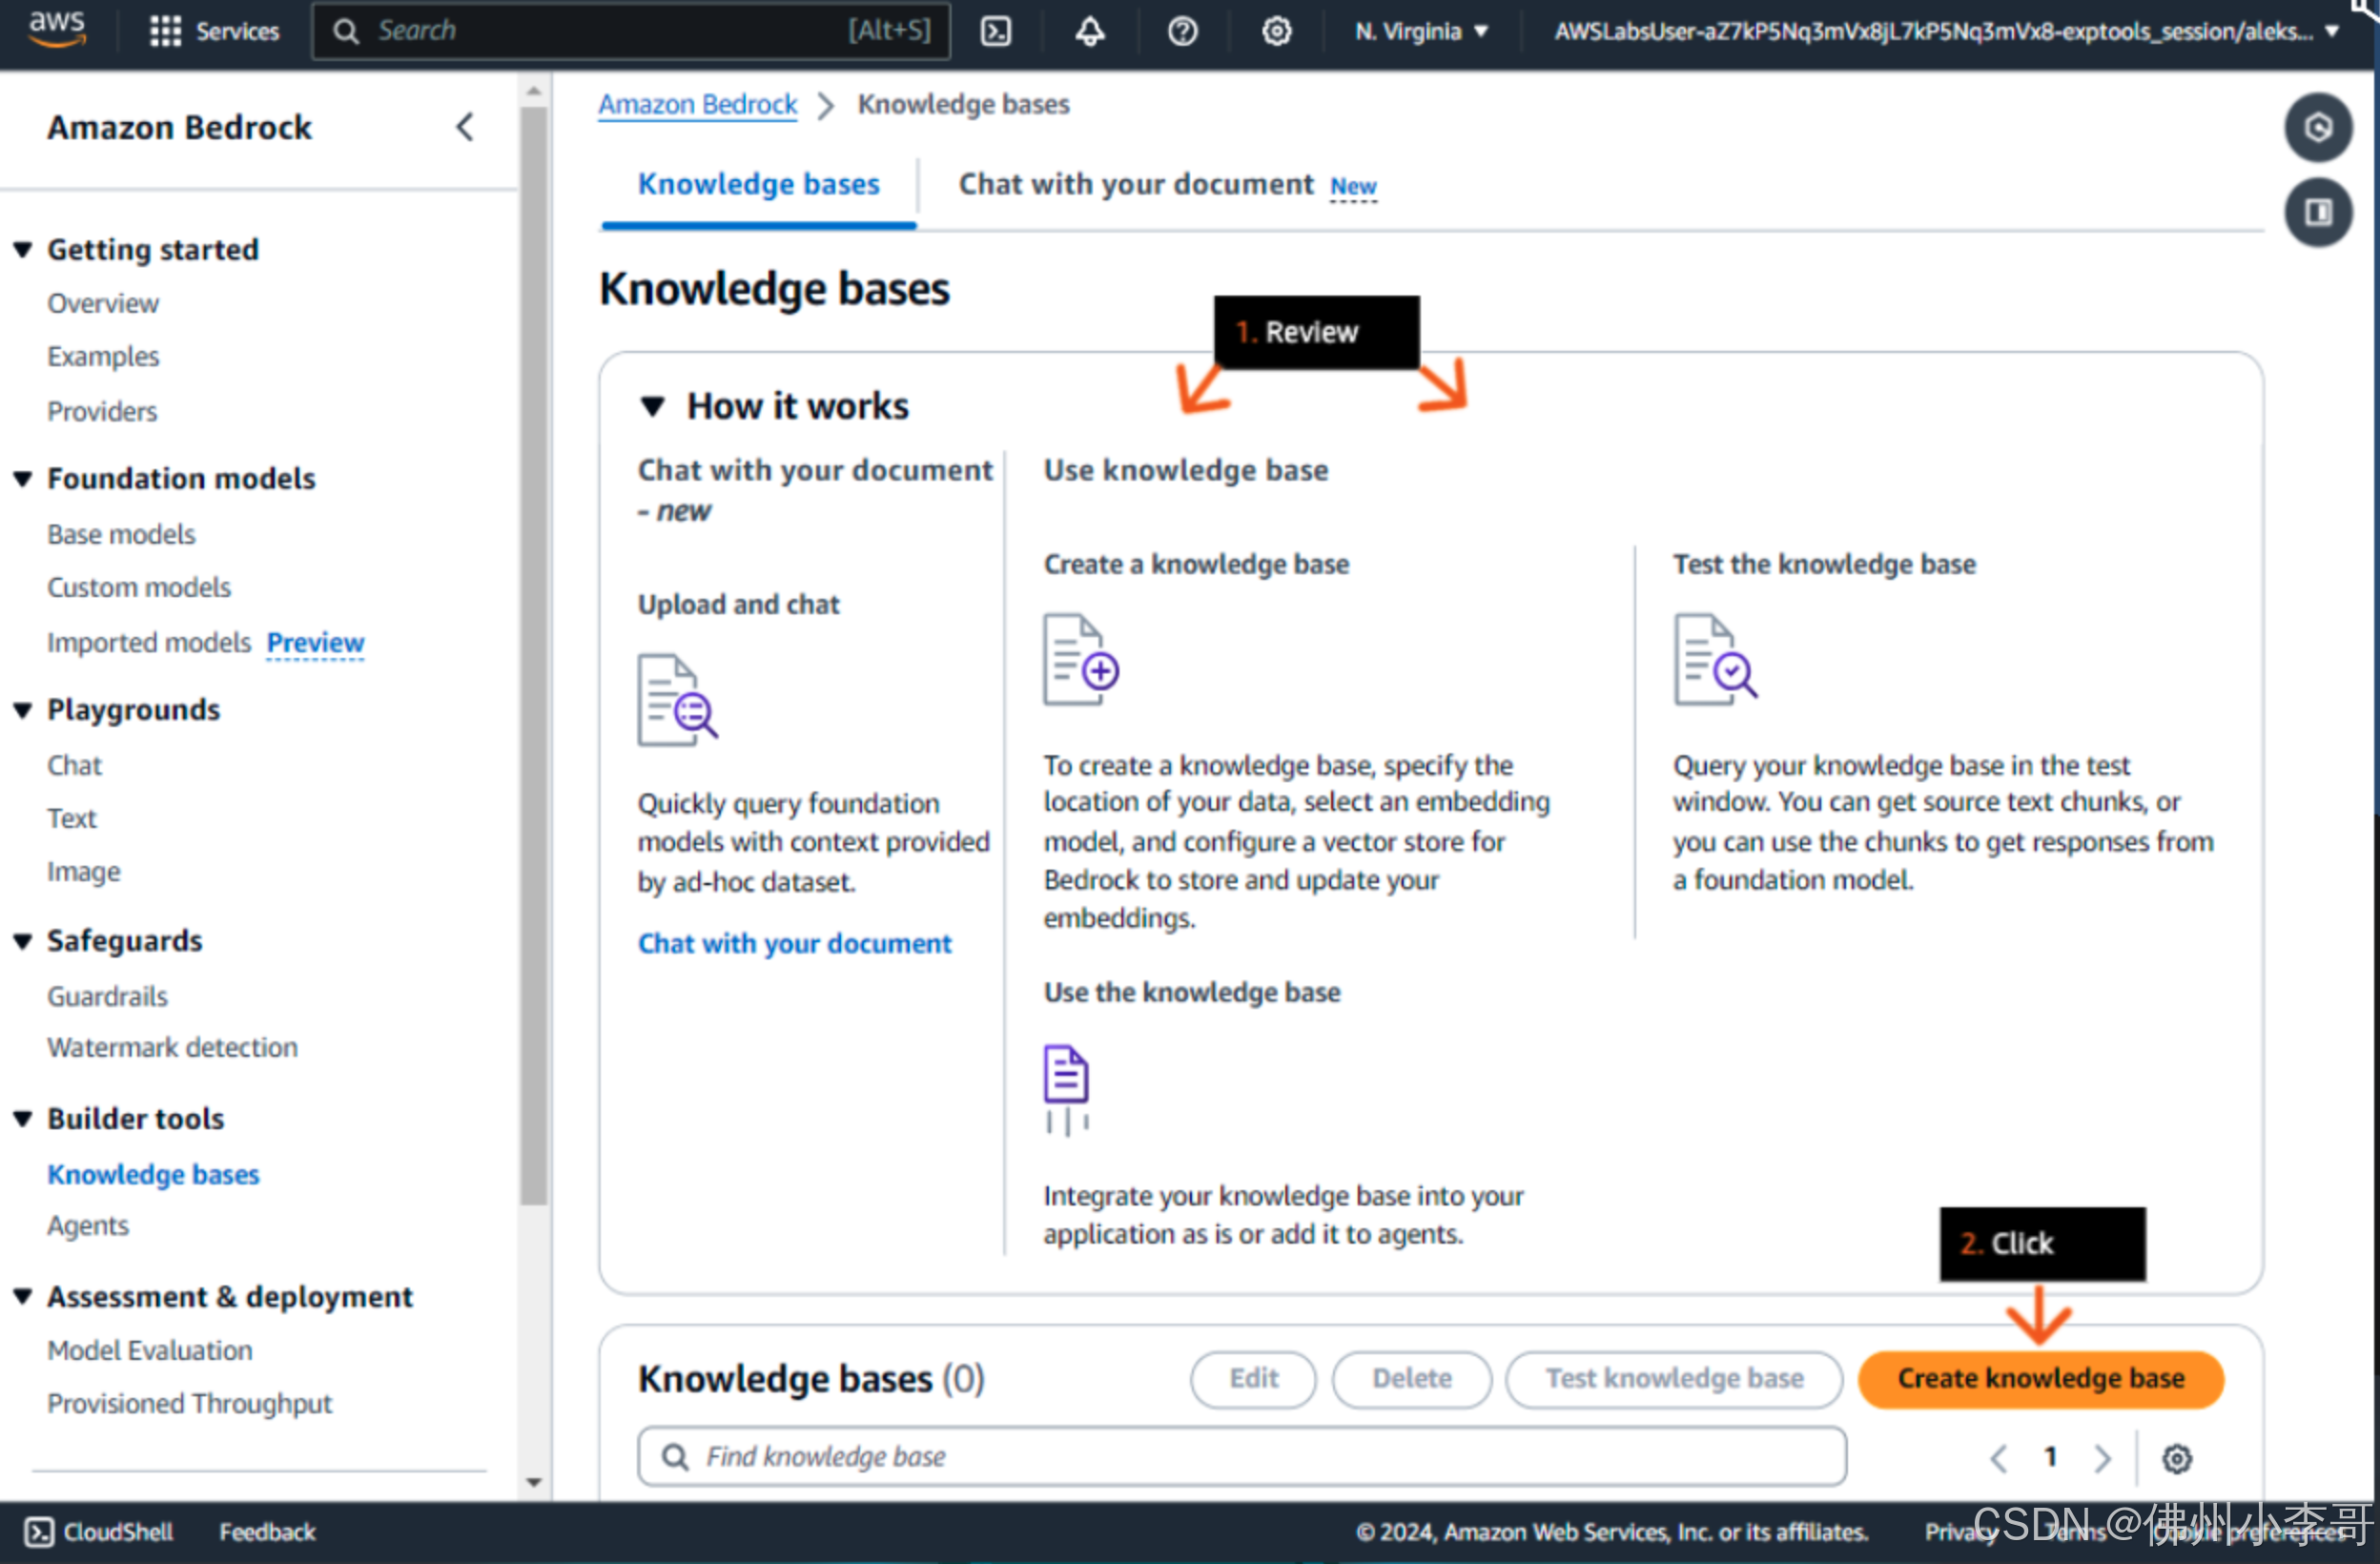Click the round split-panel icon below
The height and width of the screenshot is (1564, 2380).
pyautogui.click(x=2318, y=212)
